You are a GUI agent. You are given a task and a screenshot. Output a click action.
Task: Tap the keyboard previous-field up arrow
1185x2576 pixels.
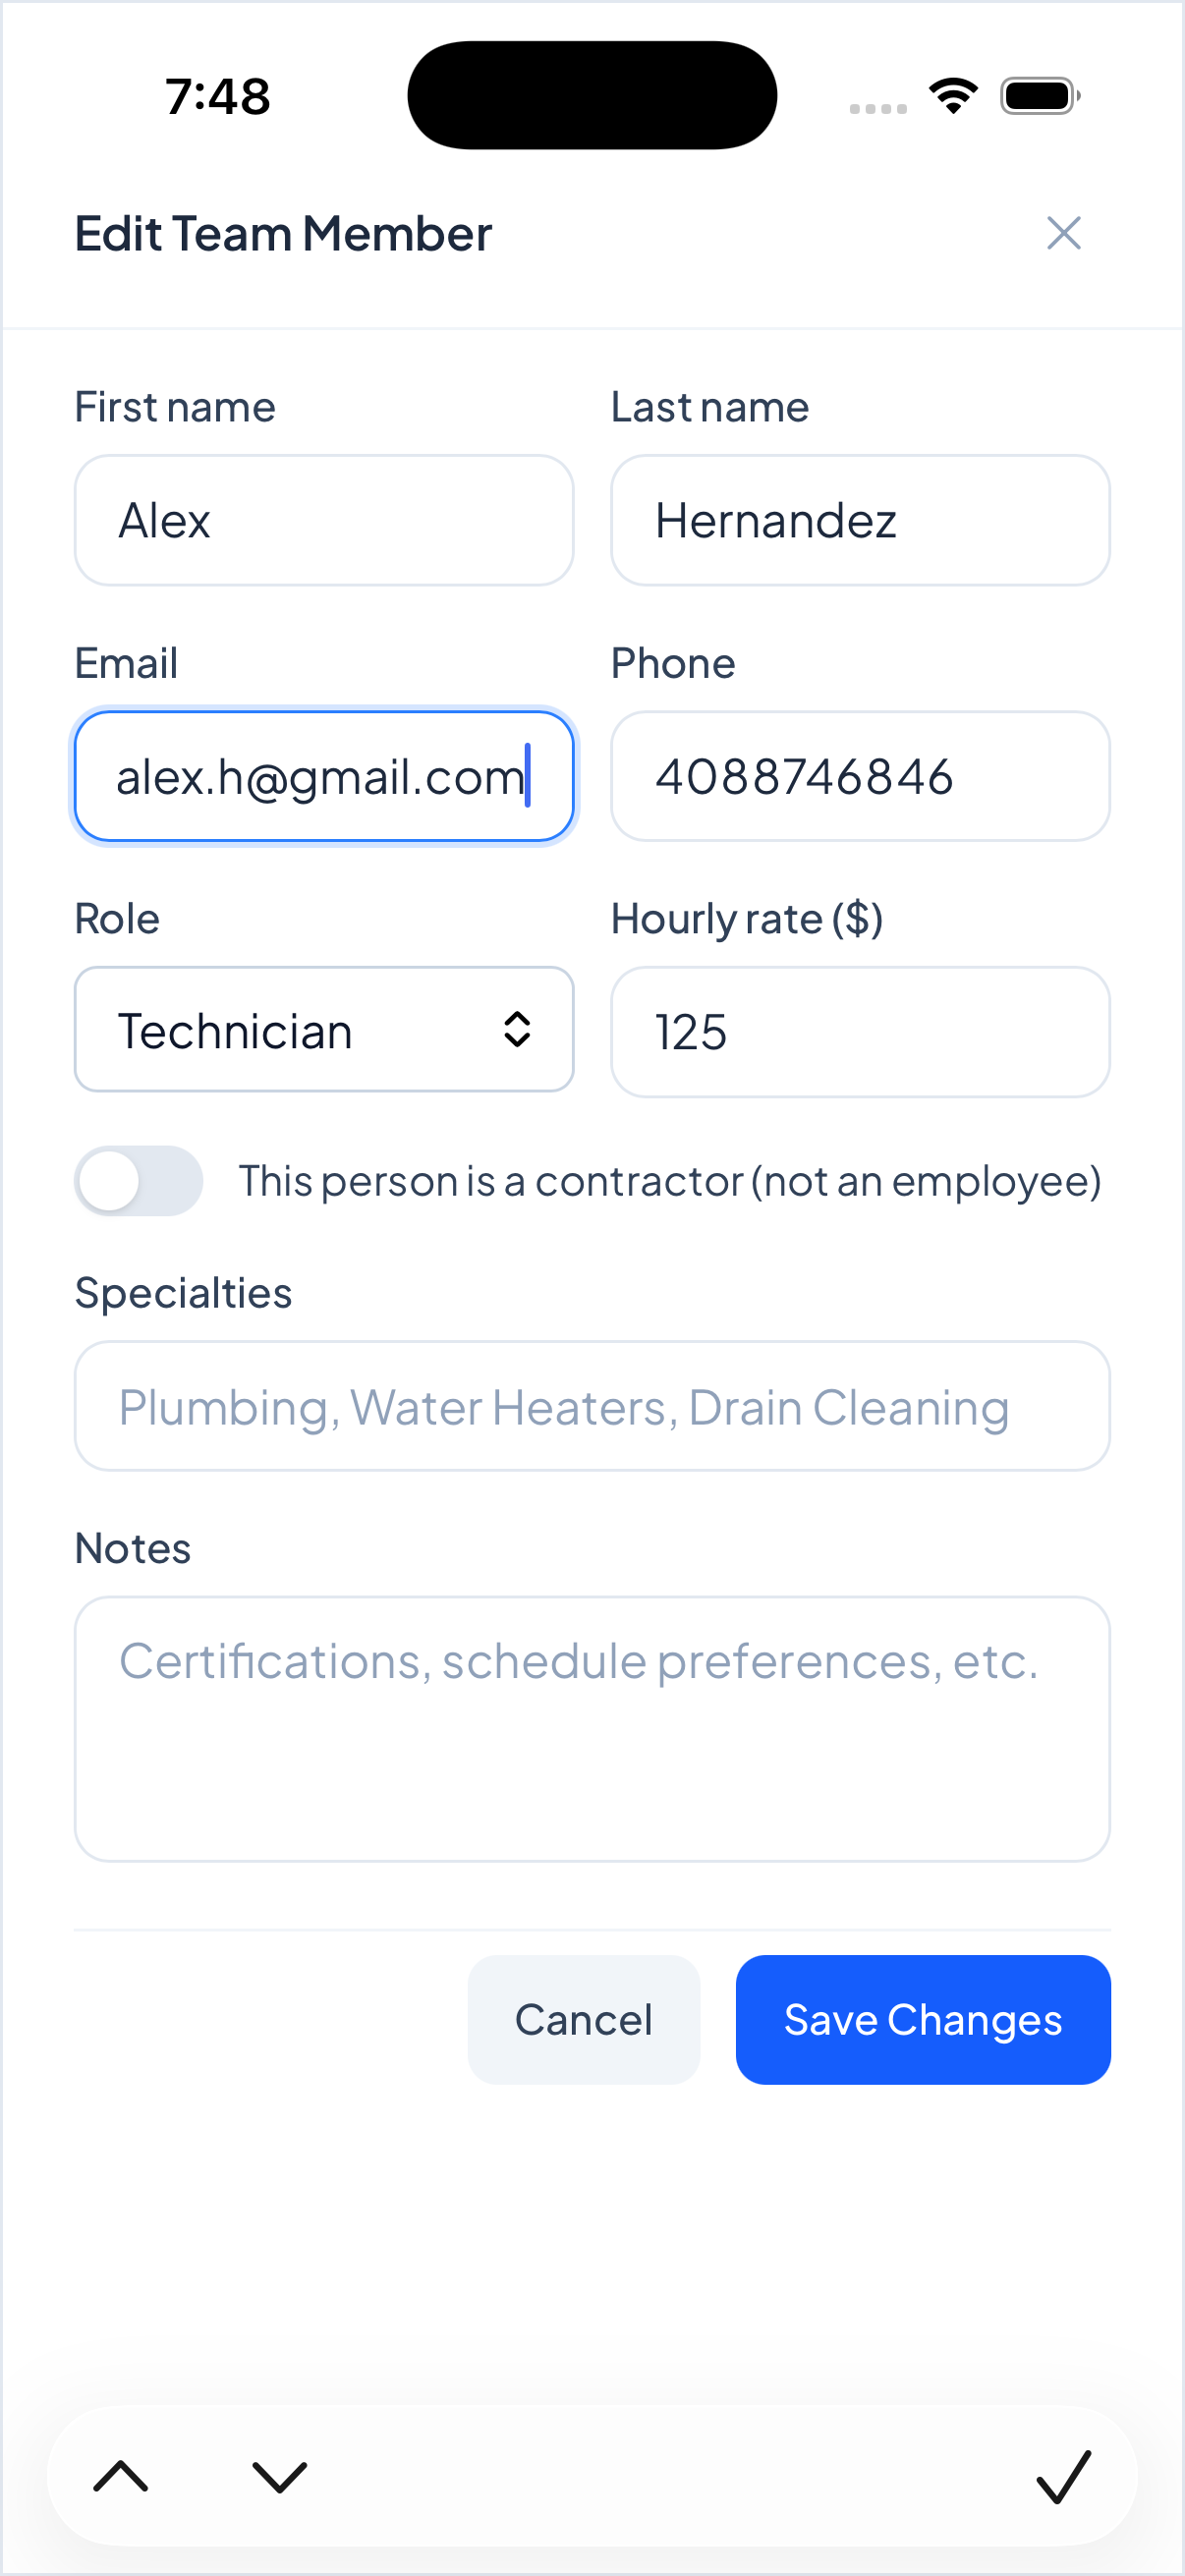pos(120,2476)
